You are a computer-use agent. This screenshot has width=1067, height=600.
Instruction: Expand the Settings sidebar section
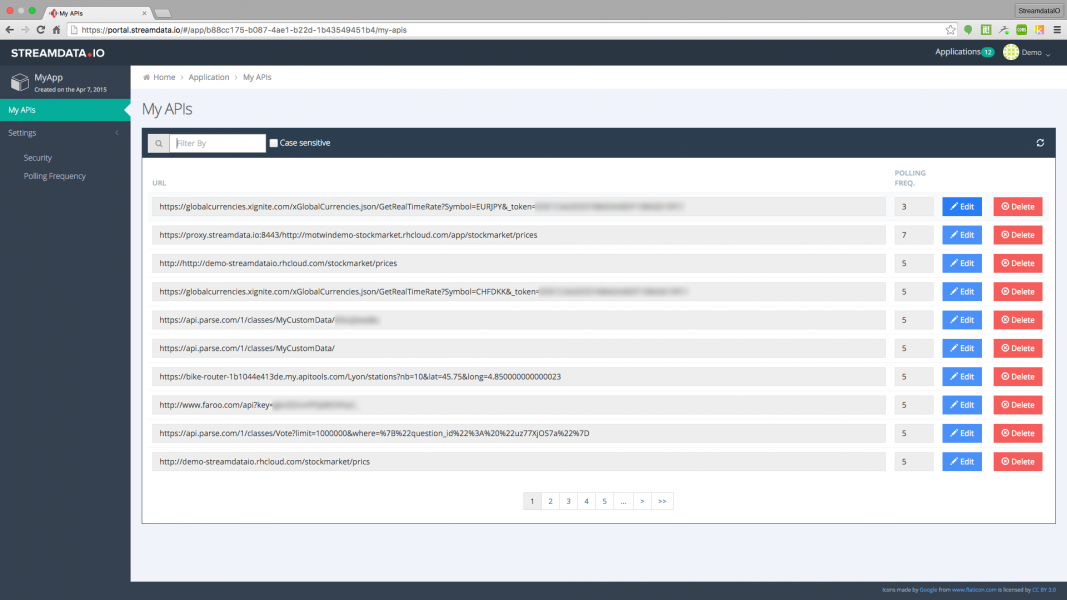pyautogui.click(x=65, y=133)
